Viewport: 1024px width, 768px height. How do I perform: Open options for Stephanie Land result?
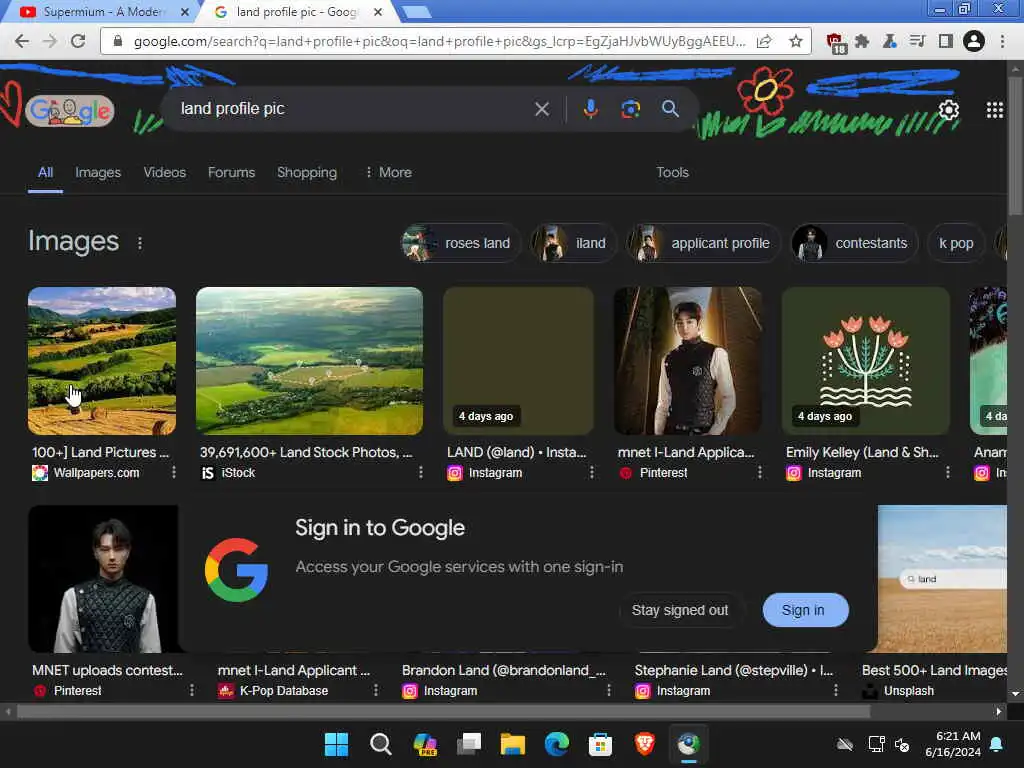tap(835, 690)
